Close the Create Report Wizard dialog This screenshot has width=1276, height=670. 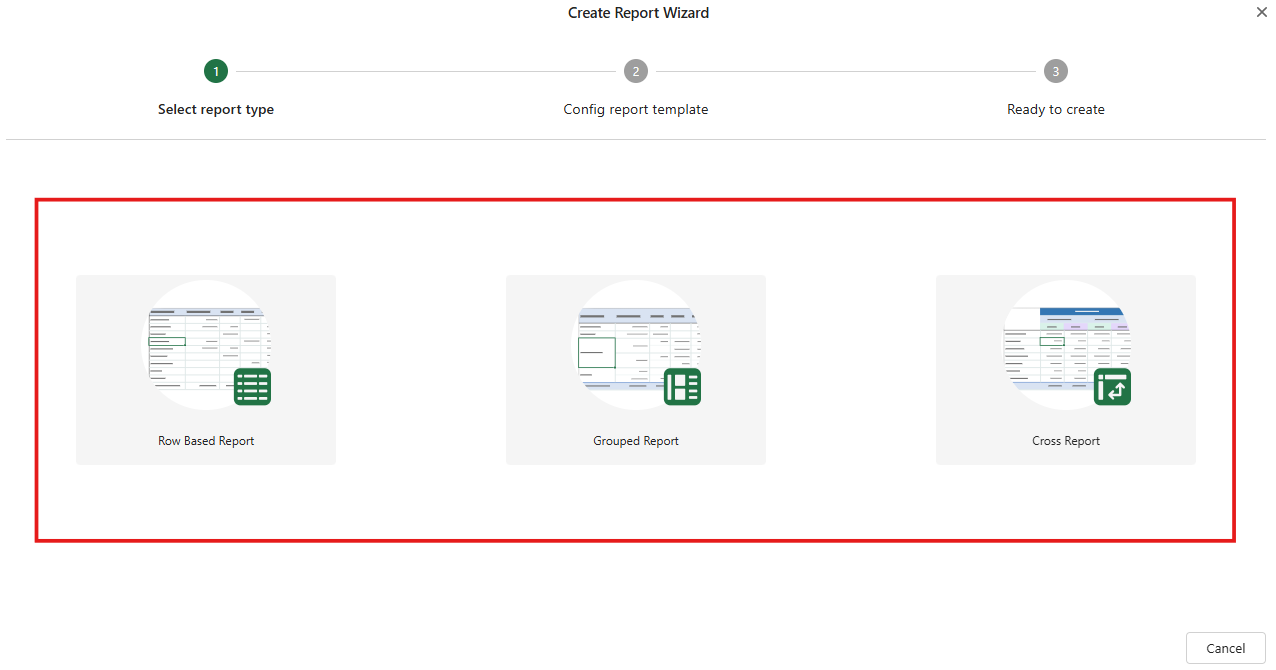pos(1261,12)
